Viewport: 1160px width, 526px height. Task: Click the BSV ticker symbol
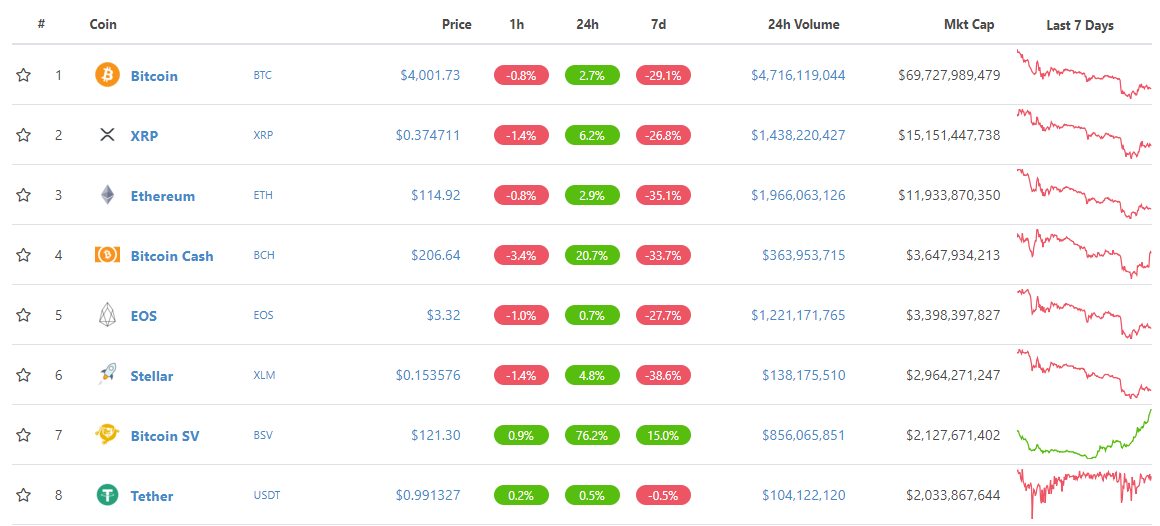[x=263, y=435]
